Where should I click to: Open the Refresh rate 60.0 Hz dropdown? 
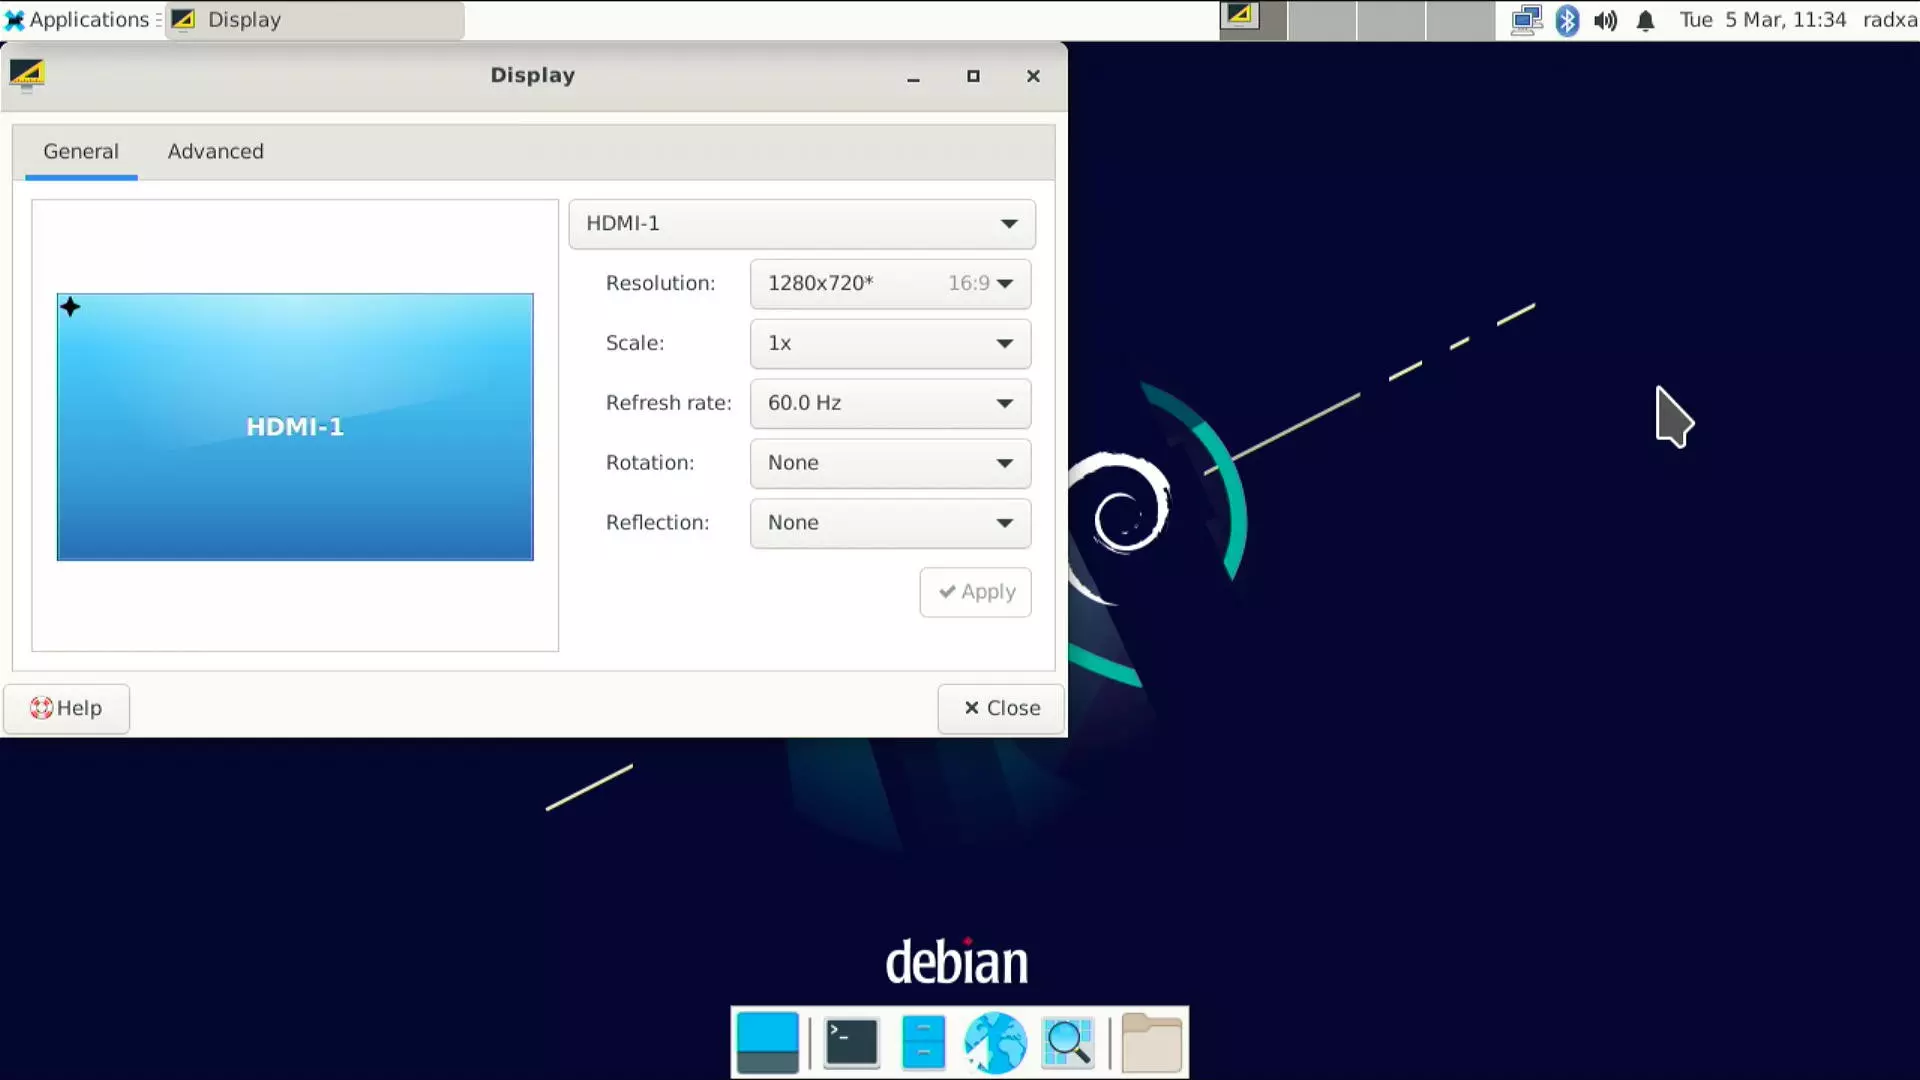[x=890, y=404]
